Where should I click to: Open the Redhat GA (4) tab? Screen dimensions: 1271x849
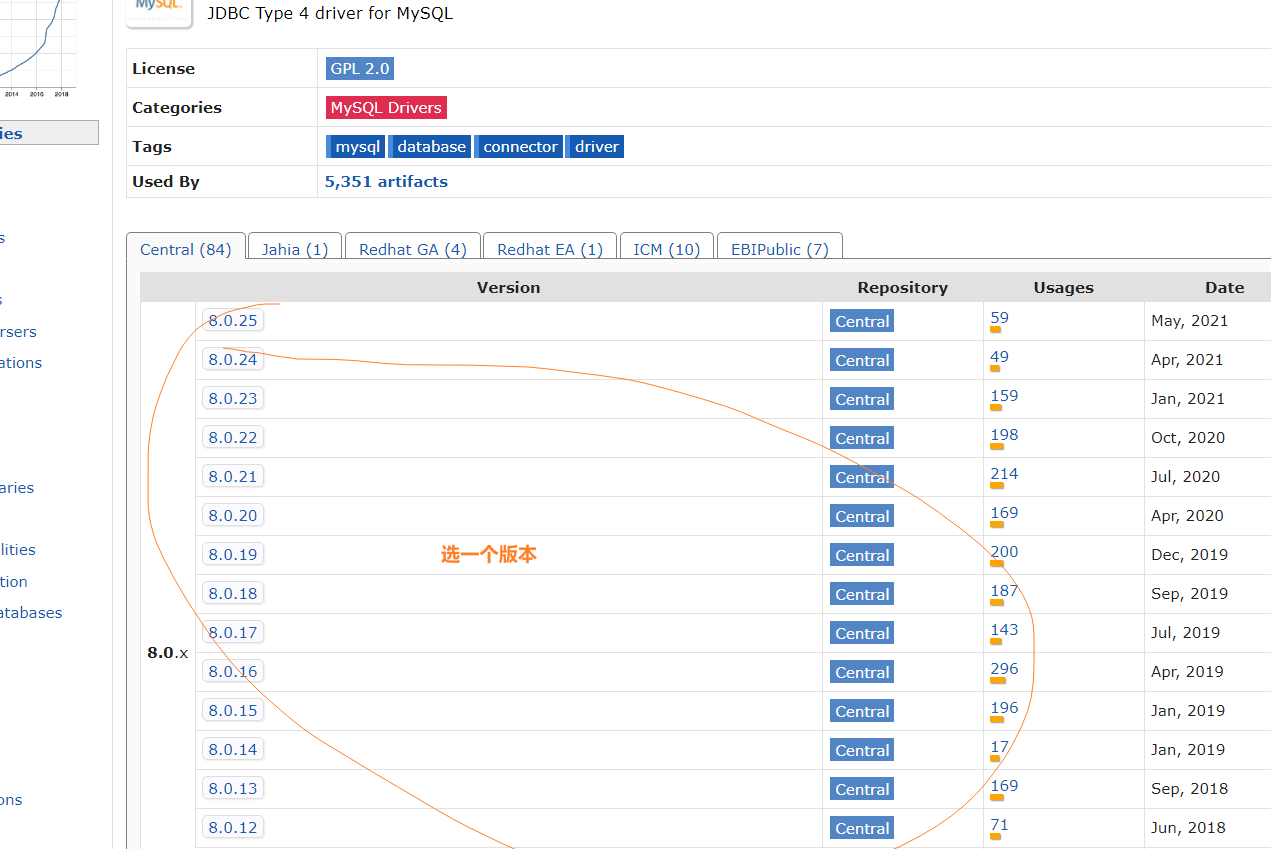pyautogui.click(x=413, y=249)
